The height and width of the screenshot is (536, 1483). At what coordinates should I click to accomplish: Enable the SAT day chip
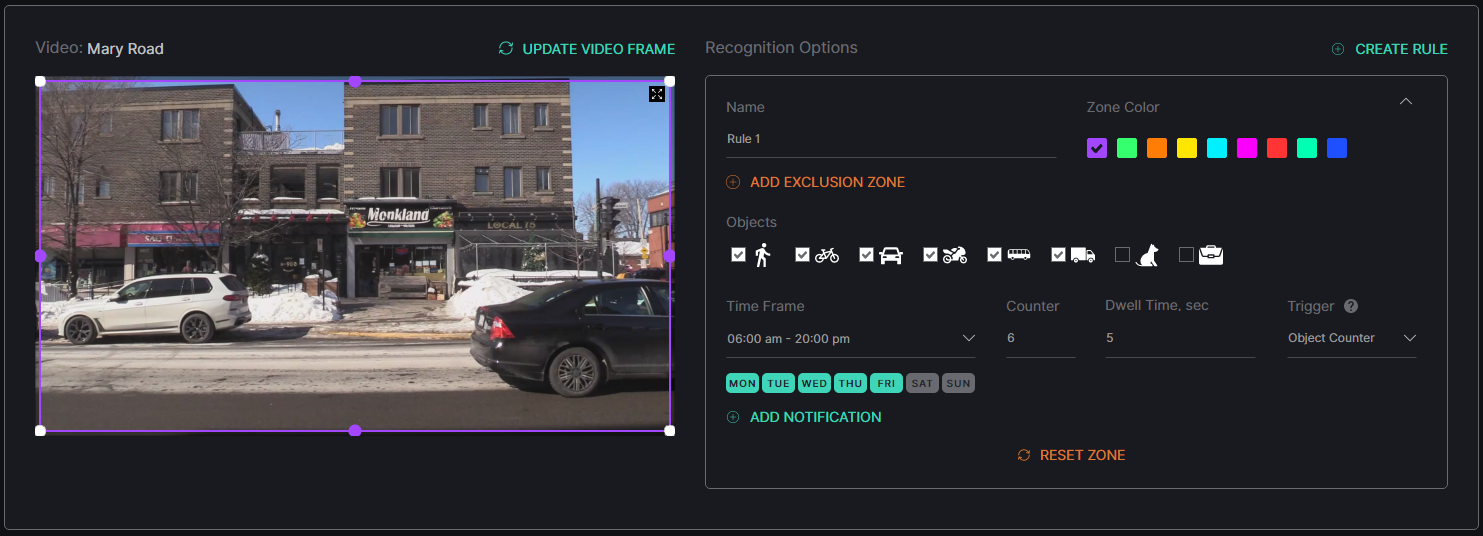coord(923,383)
